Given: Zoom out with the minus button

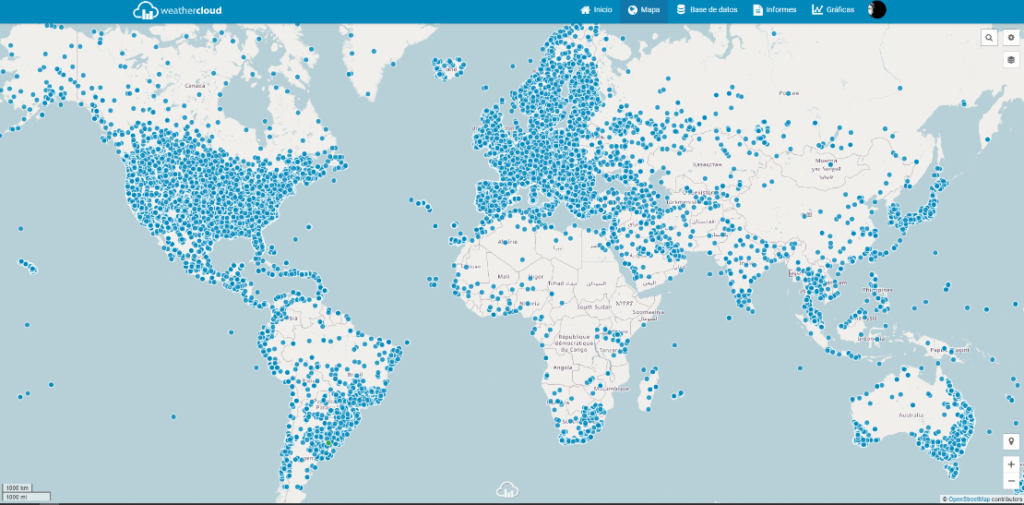Looking at the screenshot, I should (1011, 481).
